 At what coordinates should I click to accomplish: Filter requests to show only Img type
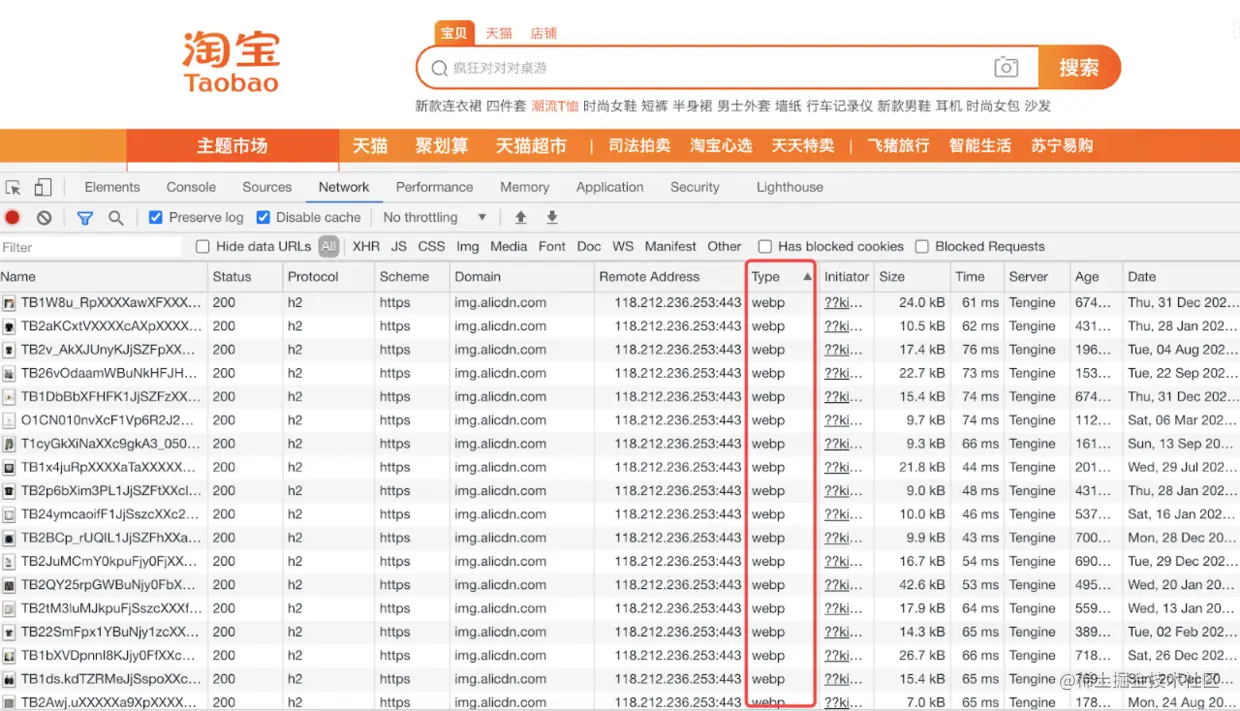[x=467, y=246]
